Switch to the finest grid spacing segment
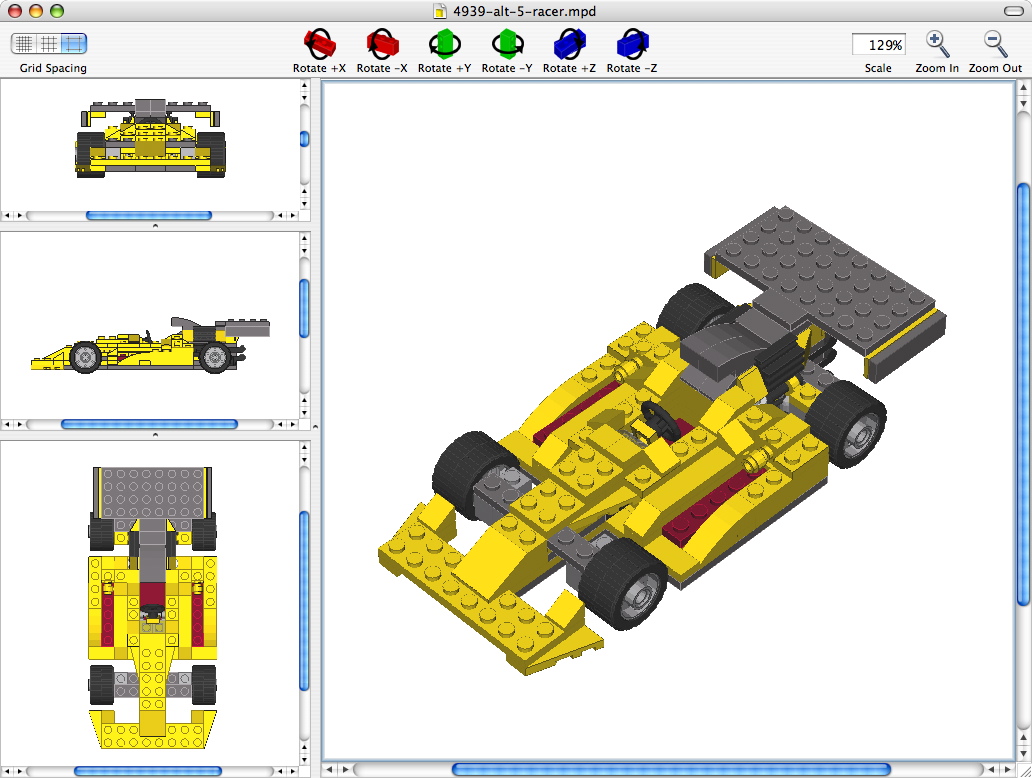1032x778 pixels. pos(22,44)
